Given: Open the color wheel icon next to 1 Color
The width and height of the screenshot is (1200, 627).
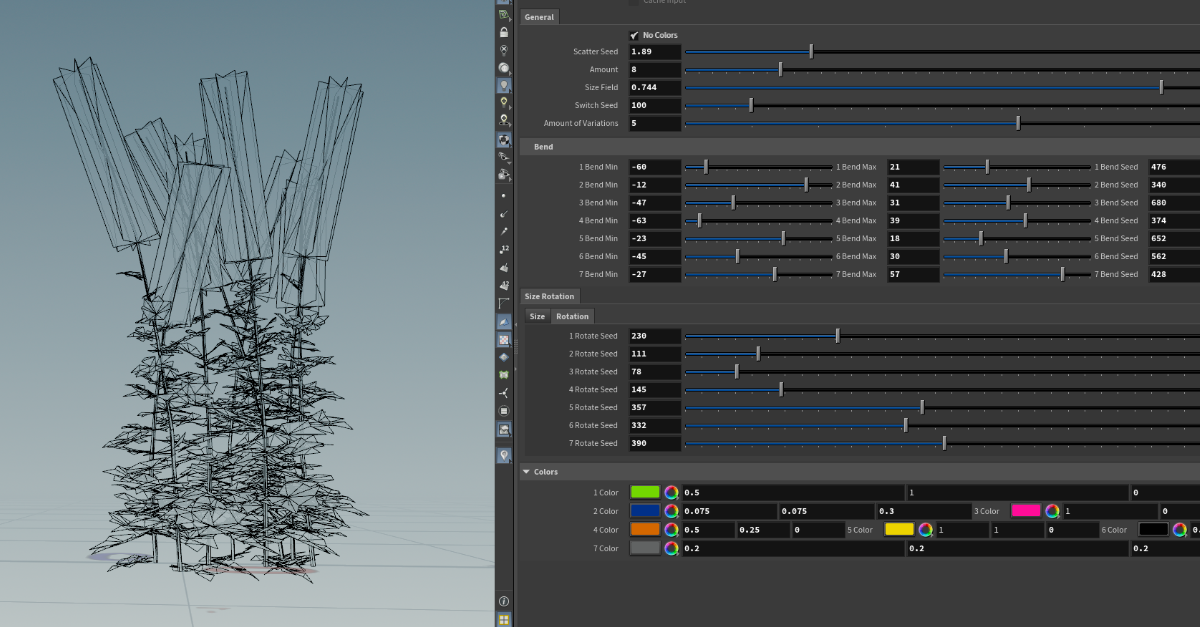Looking at the screenshot, I should pos(672,492).
